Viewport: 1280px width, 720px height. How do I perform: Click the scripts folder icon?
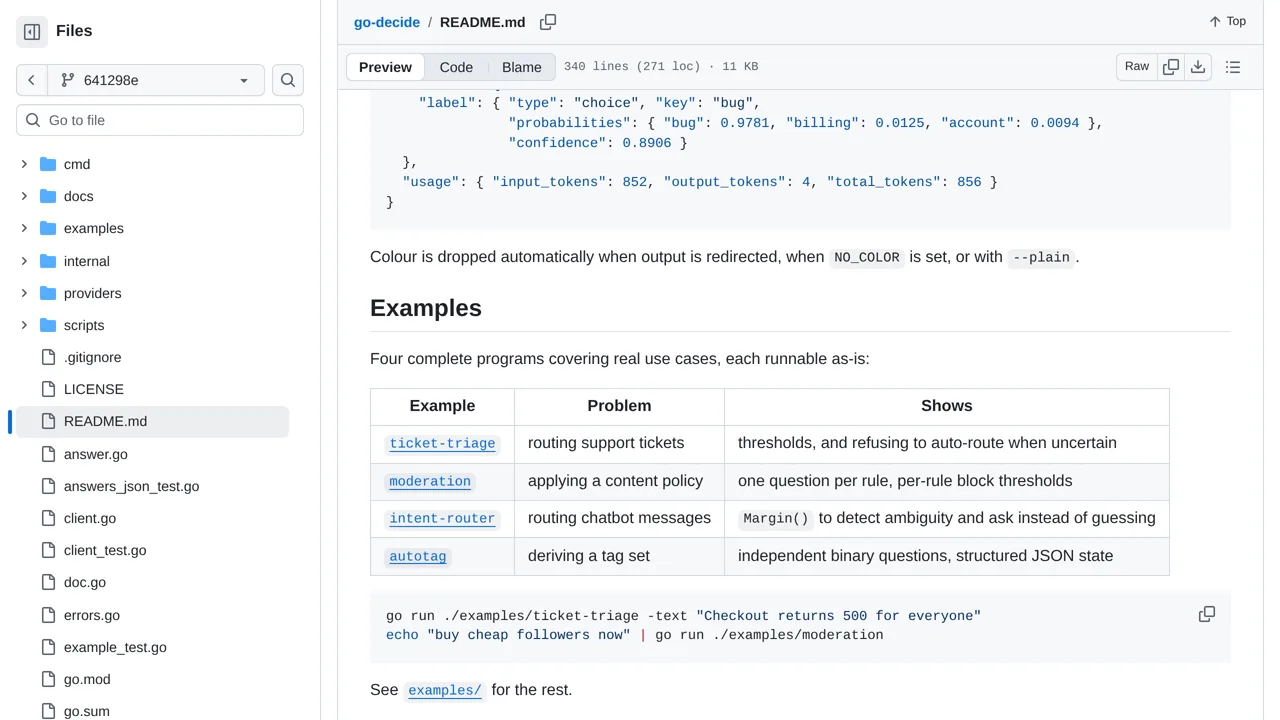(48, 325)
